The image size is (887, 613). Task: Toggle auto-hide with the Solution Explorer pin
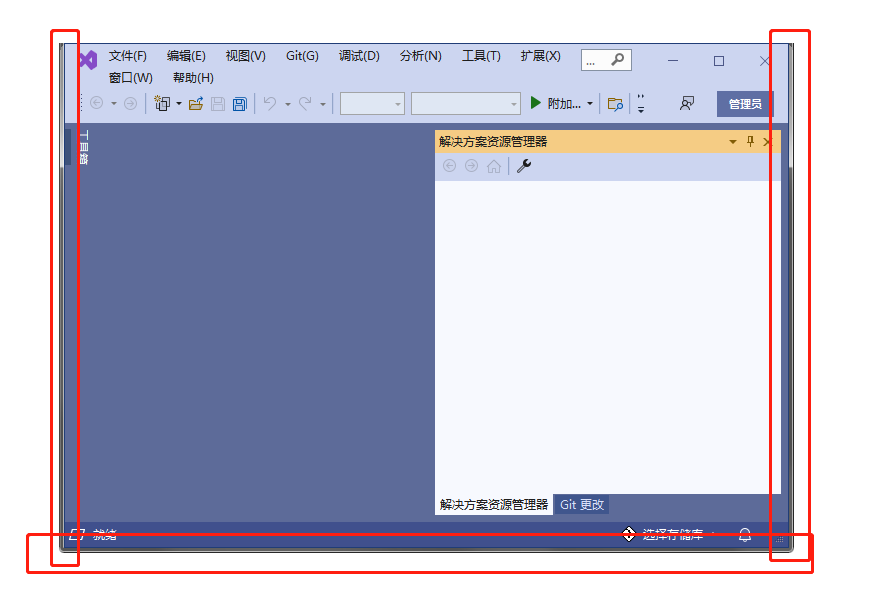pos(749,141)
